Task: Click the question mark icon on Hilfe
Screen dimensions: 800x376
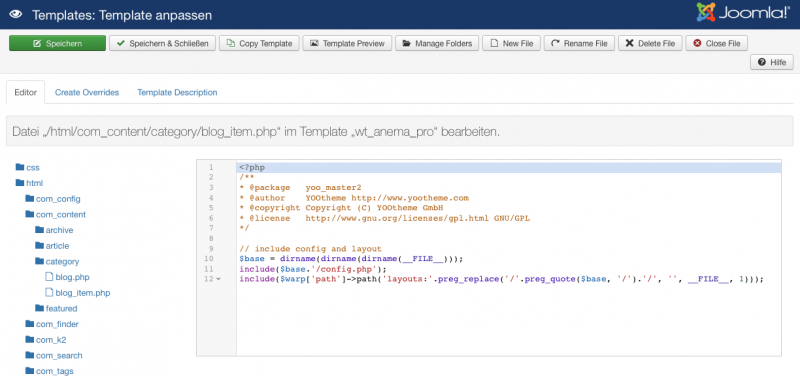Action: (762, 62)
